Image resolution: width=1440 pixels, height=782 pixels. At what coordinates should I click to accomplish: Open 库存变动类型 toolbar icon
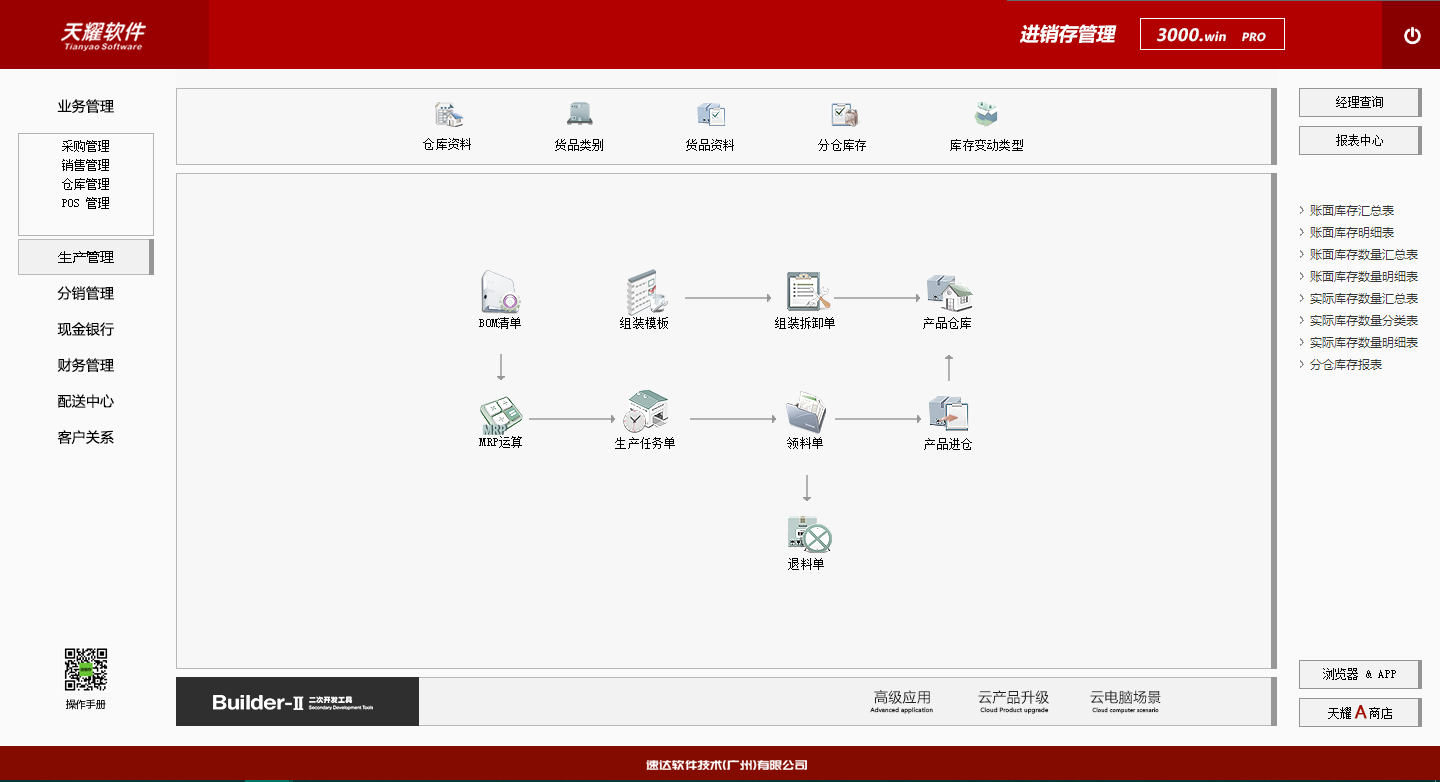(x=986, y=115)
